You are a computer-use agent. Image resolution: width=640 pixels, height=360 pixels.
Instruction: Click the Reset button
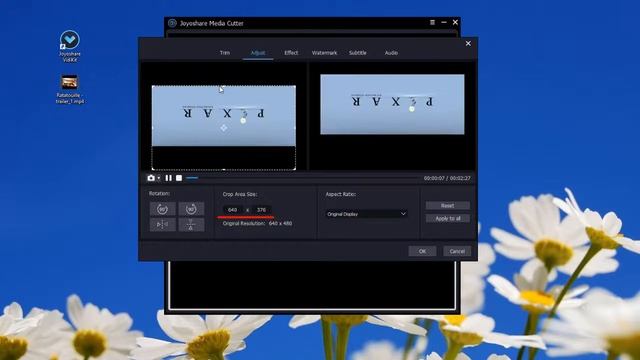[447, 206]
